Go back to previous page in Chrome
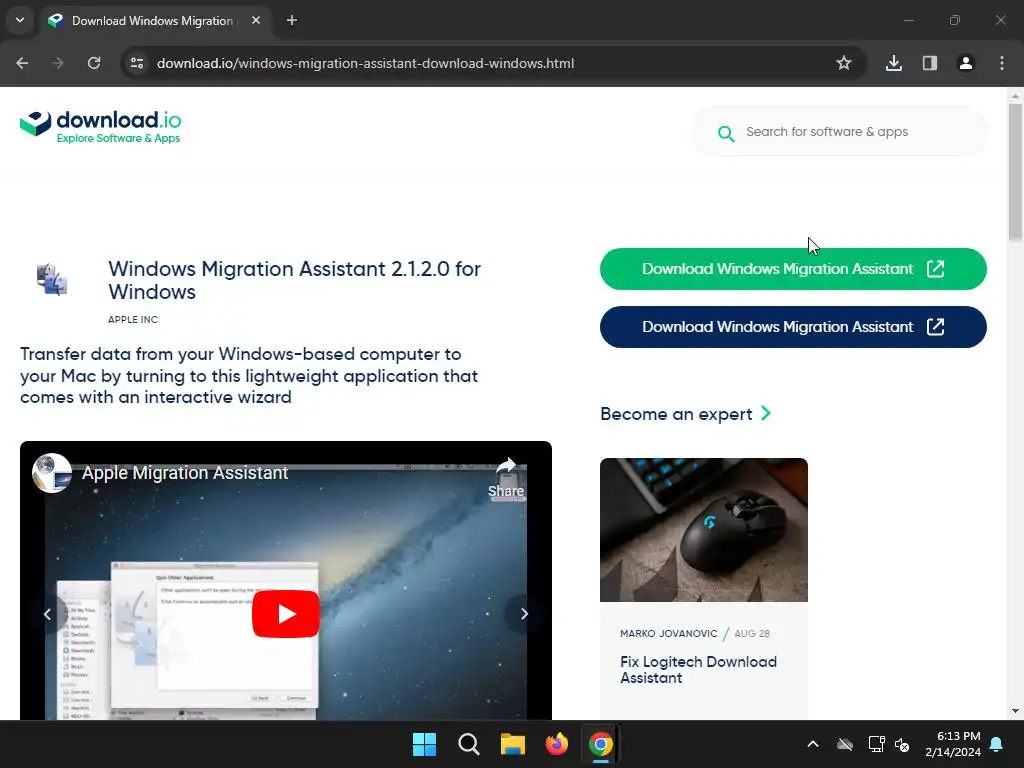Image resolution: width=1024 pixels, height=768 pixels. click(22, 63)
